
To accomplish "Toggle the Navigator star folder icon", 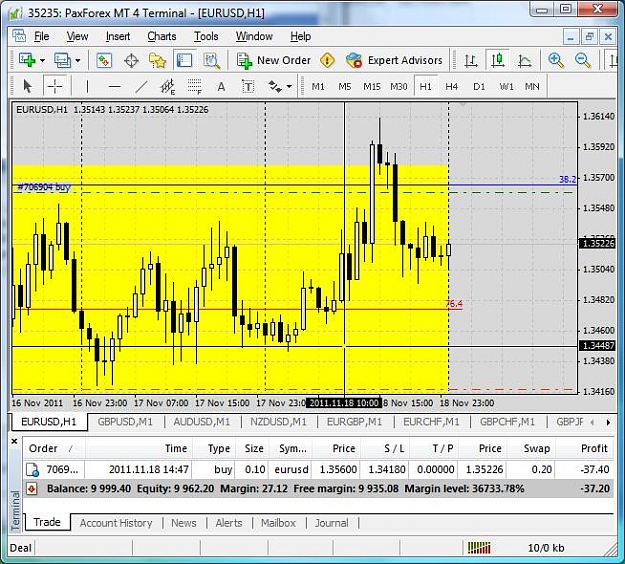I will [x=157, y=61].
